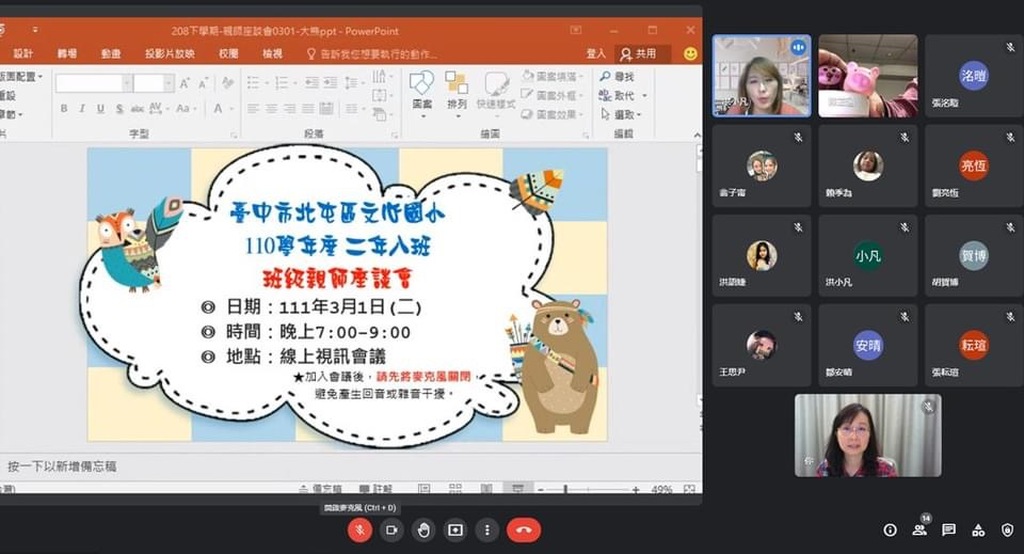The height and width of the screenshot is (554, 1024).
Task: Click the fit slide to window icon
Action: tap(690, 489)
